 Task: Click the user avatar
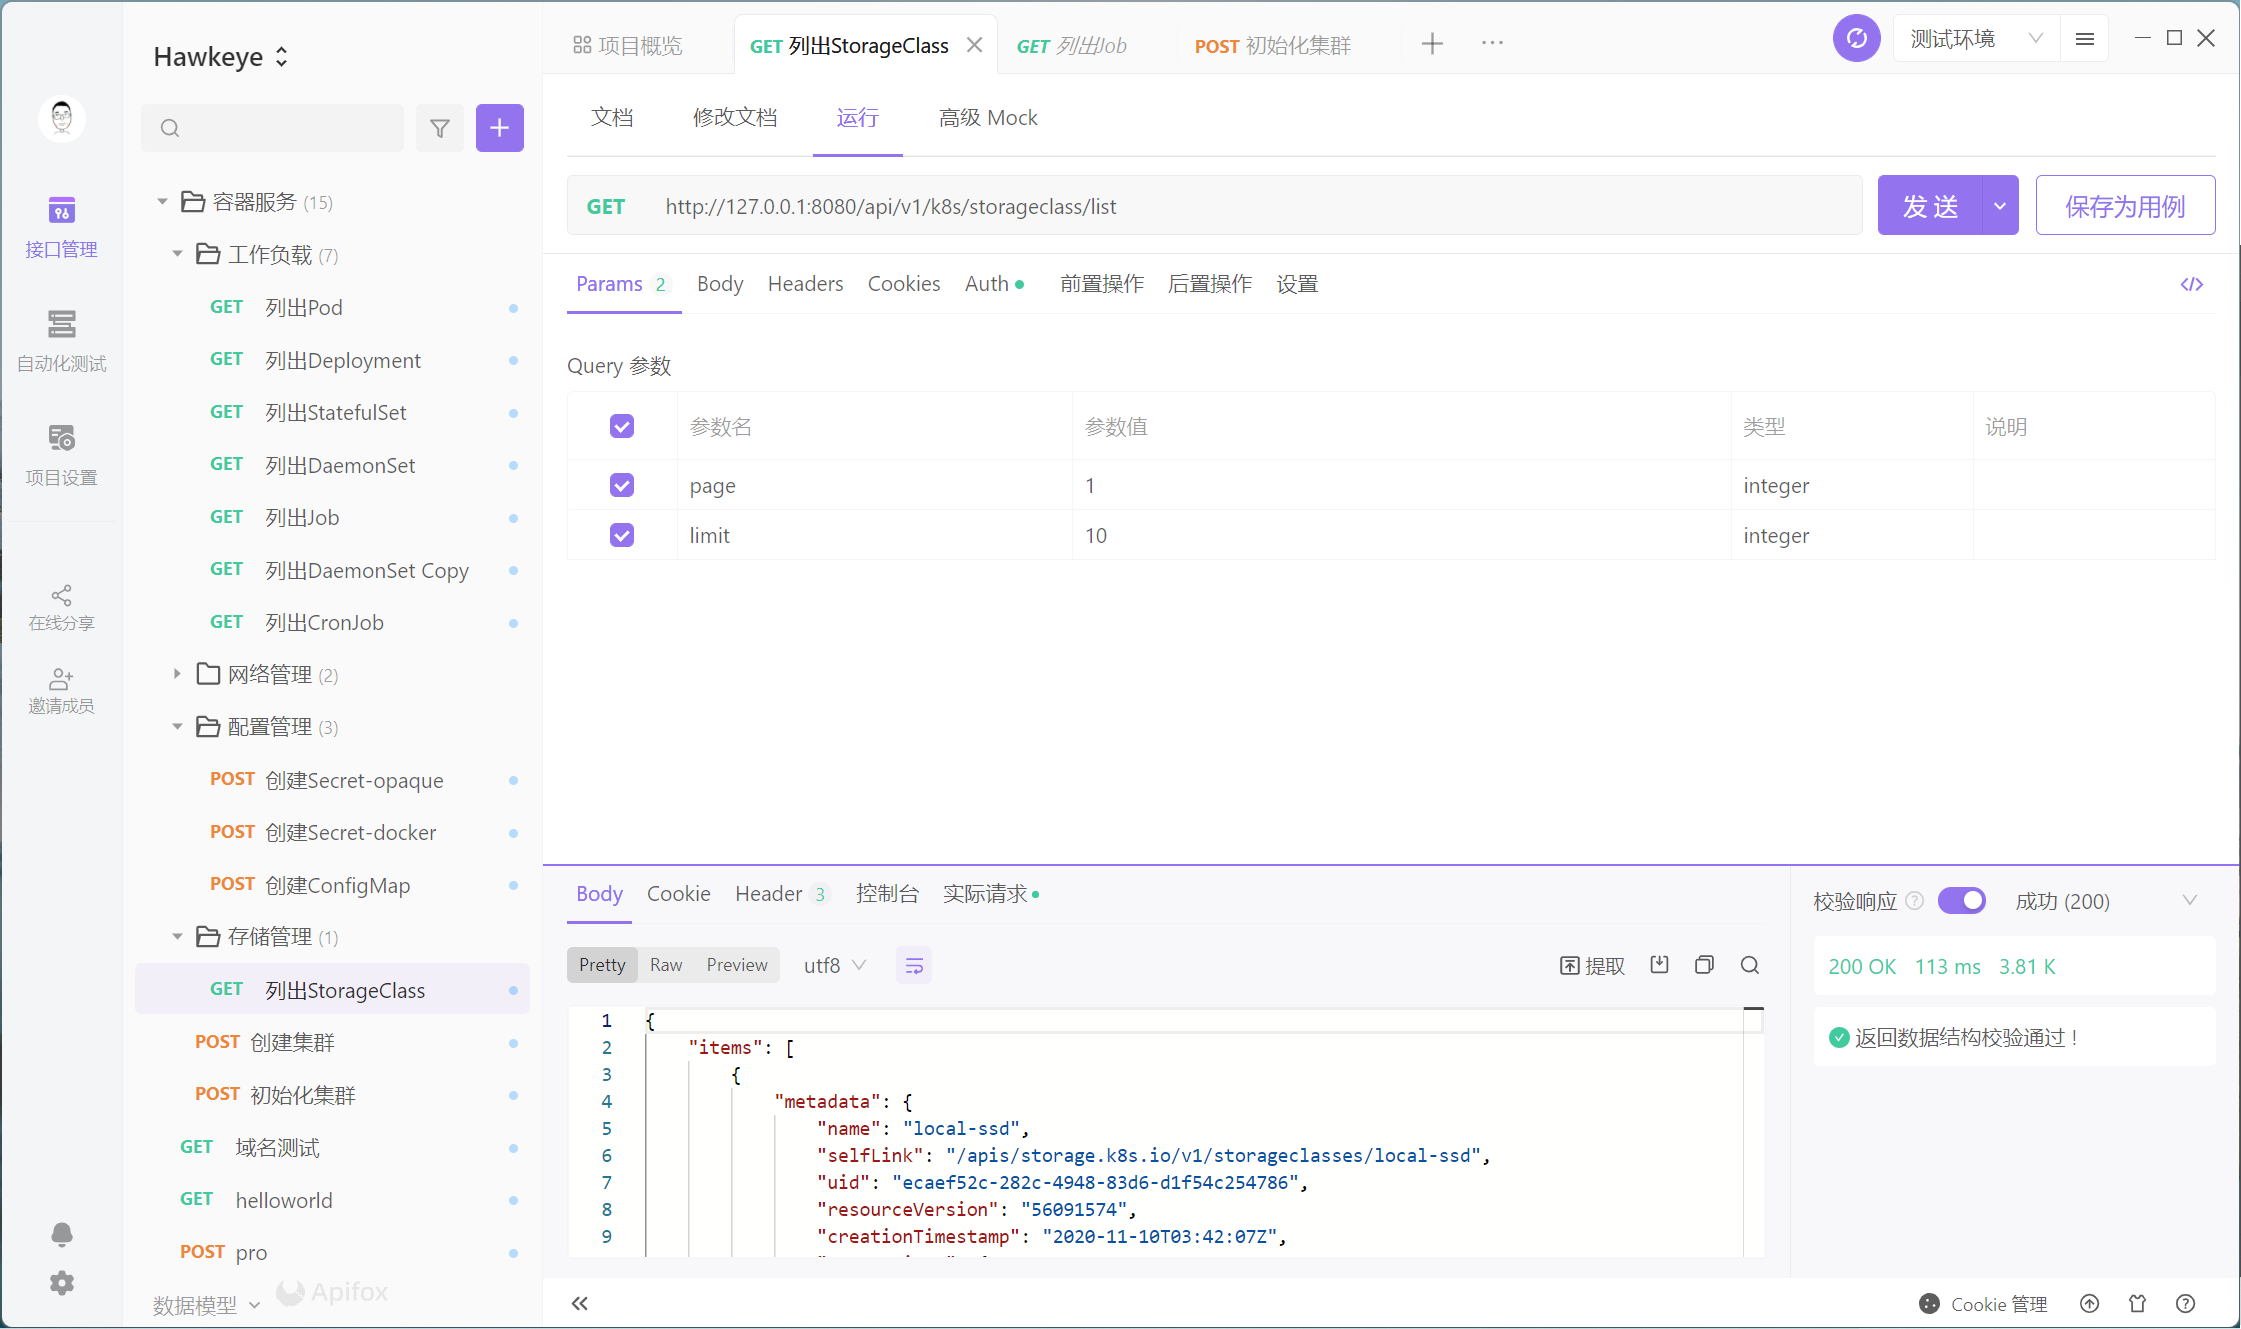pos(62,118)
